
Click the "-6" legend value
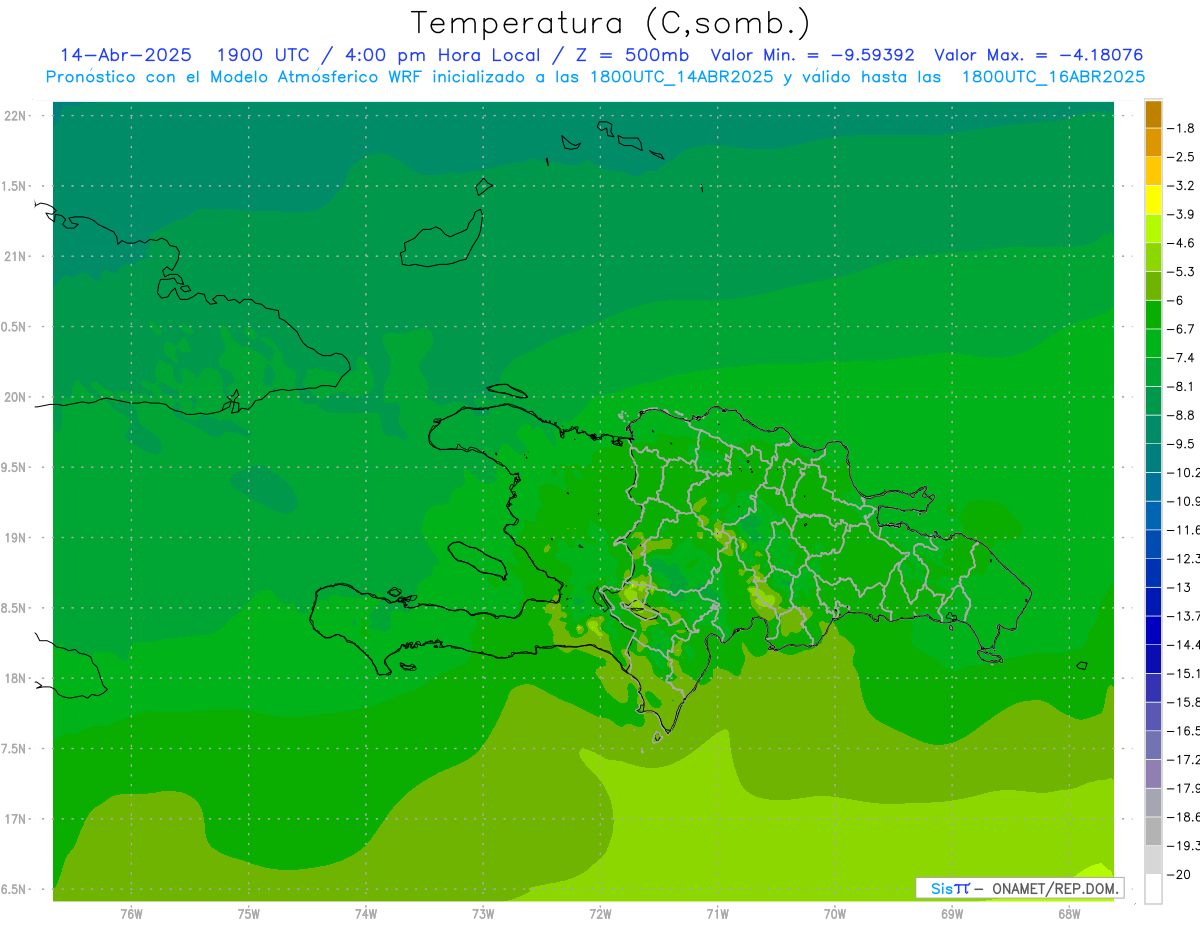tap(1174, 300)
